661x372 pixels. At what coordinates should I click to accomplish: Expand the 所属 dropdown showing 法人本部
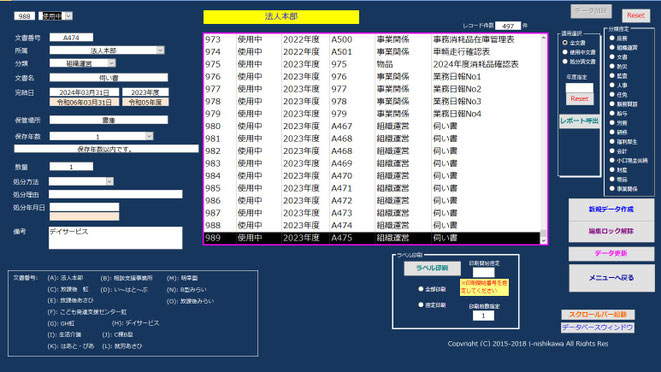coord(160,50)
